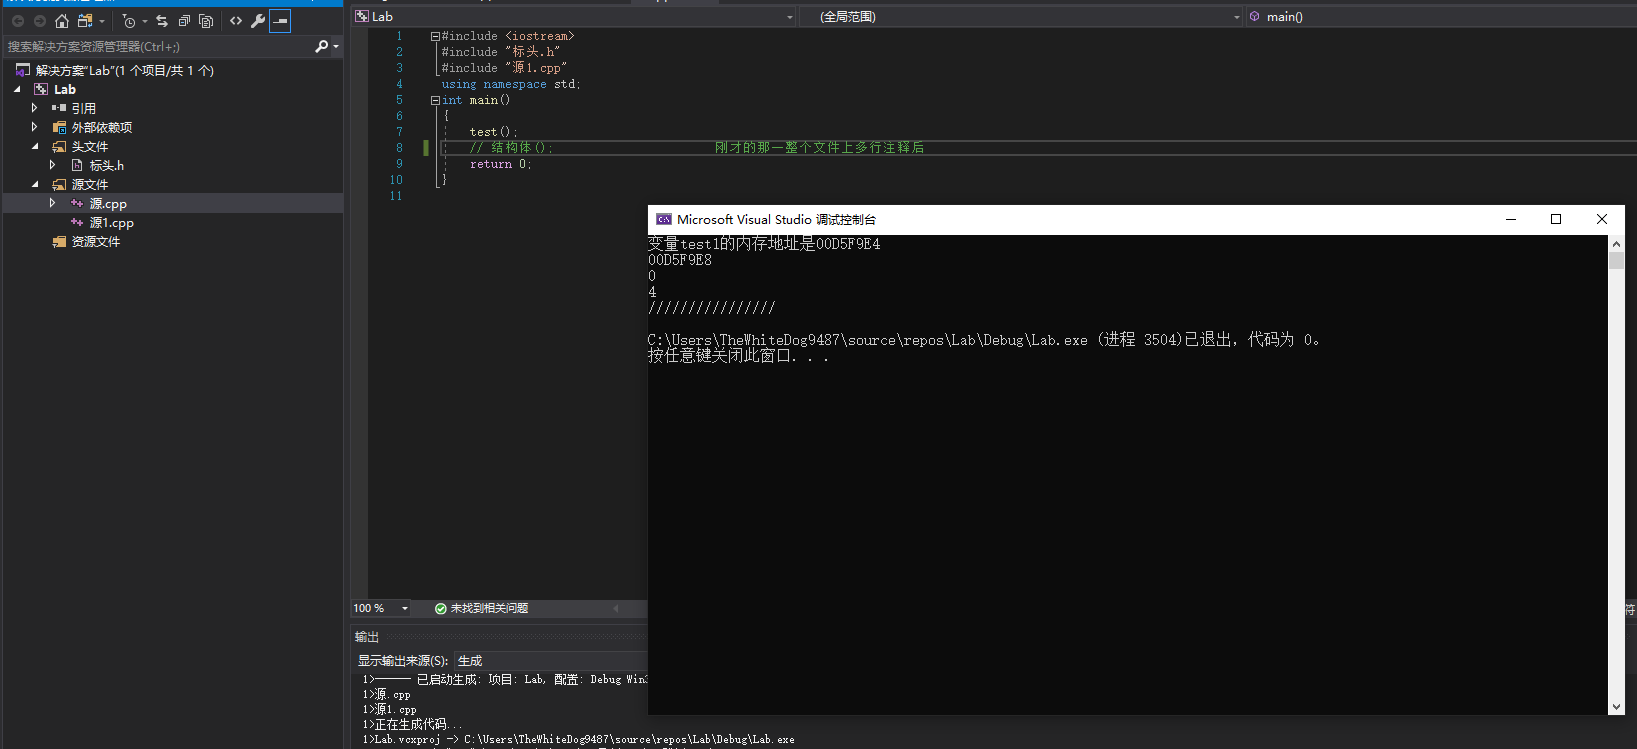Click the 未找到相关问题 status indicator
The image size is (1637, 749).
tap(489, 608)
